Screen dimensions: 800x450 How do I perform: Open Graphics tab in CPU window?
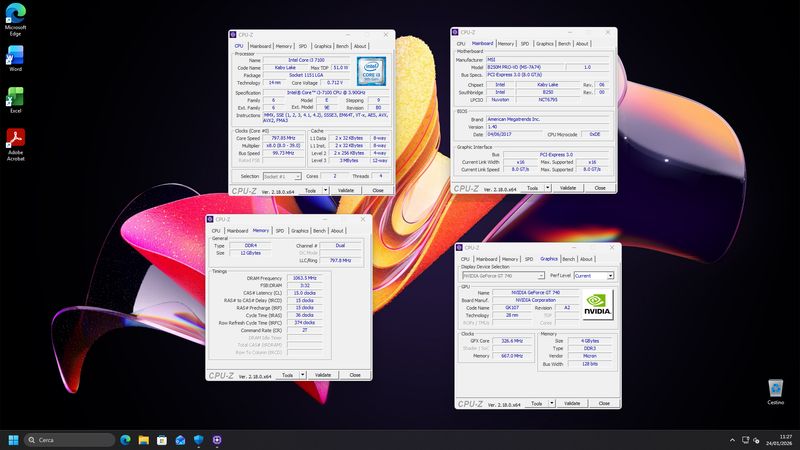point(322,46)
